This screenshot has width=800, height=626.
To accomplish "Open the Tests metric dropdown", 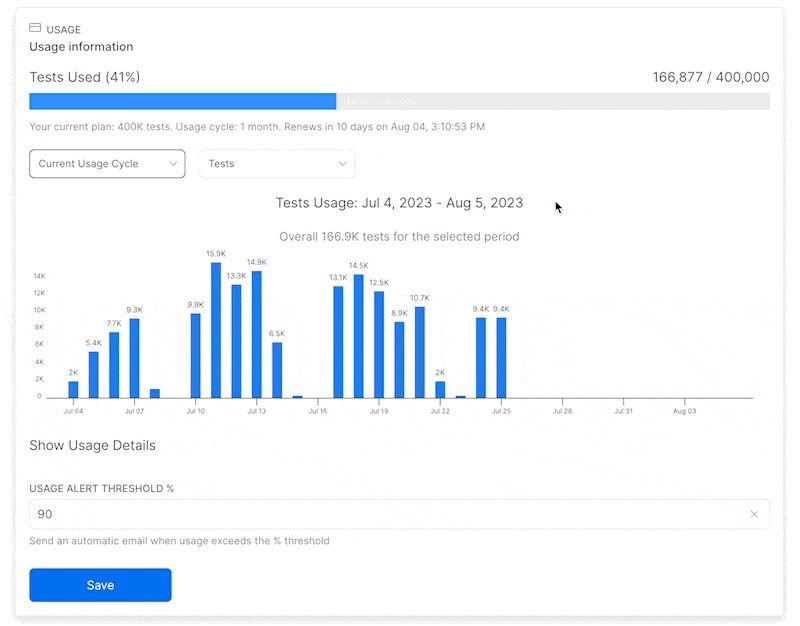I will (277, 164).
